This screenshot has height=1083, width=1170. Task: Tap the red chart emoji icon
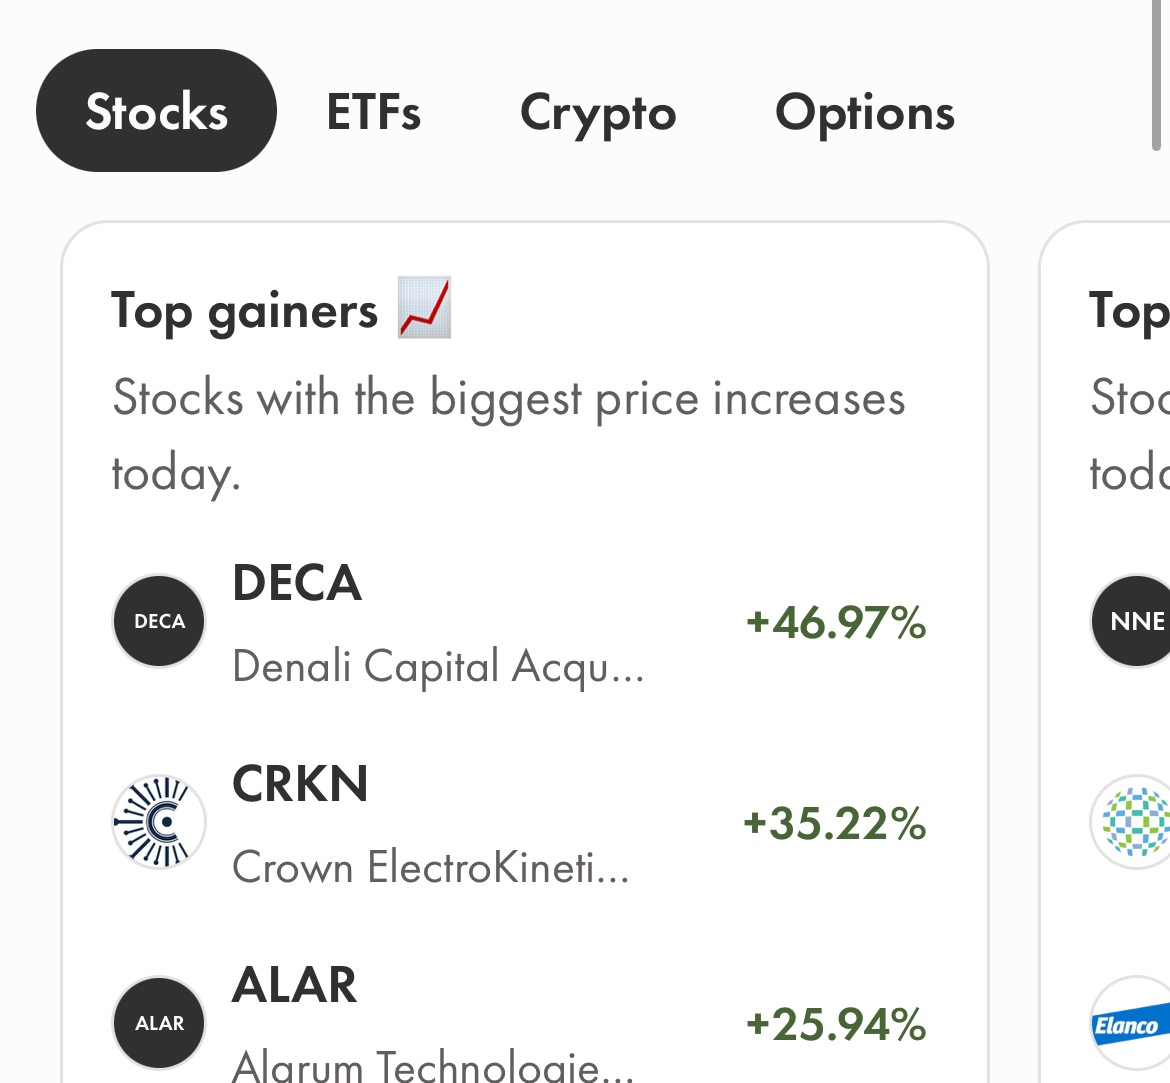[424, 309]
